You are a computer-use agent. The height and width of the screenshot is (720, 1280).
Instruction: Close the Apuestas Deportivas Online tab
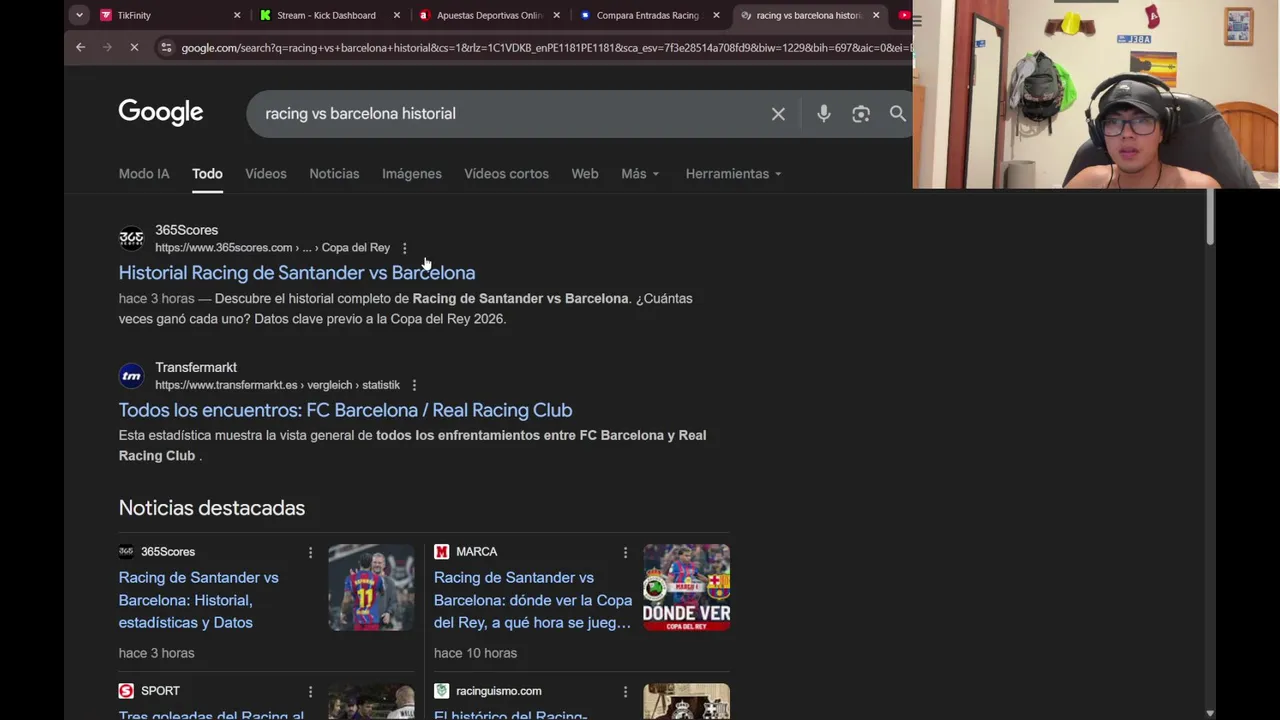point(556,15)
